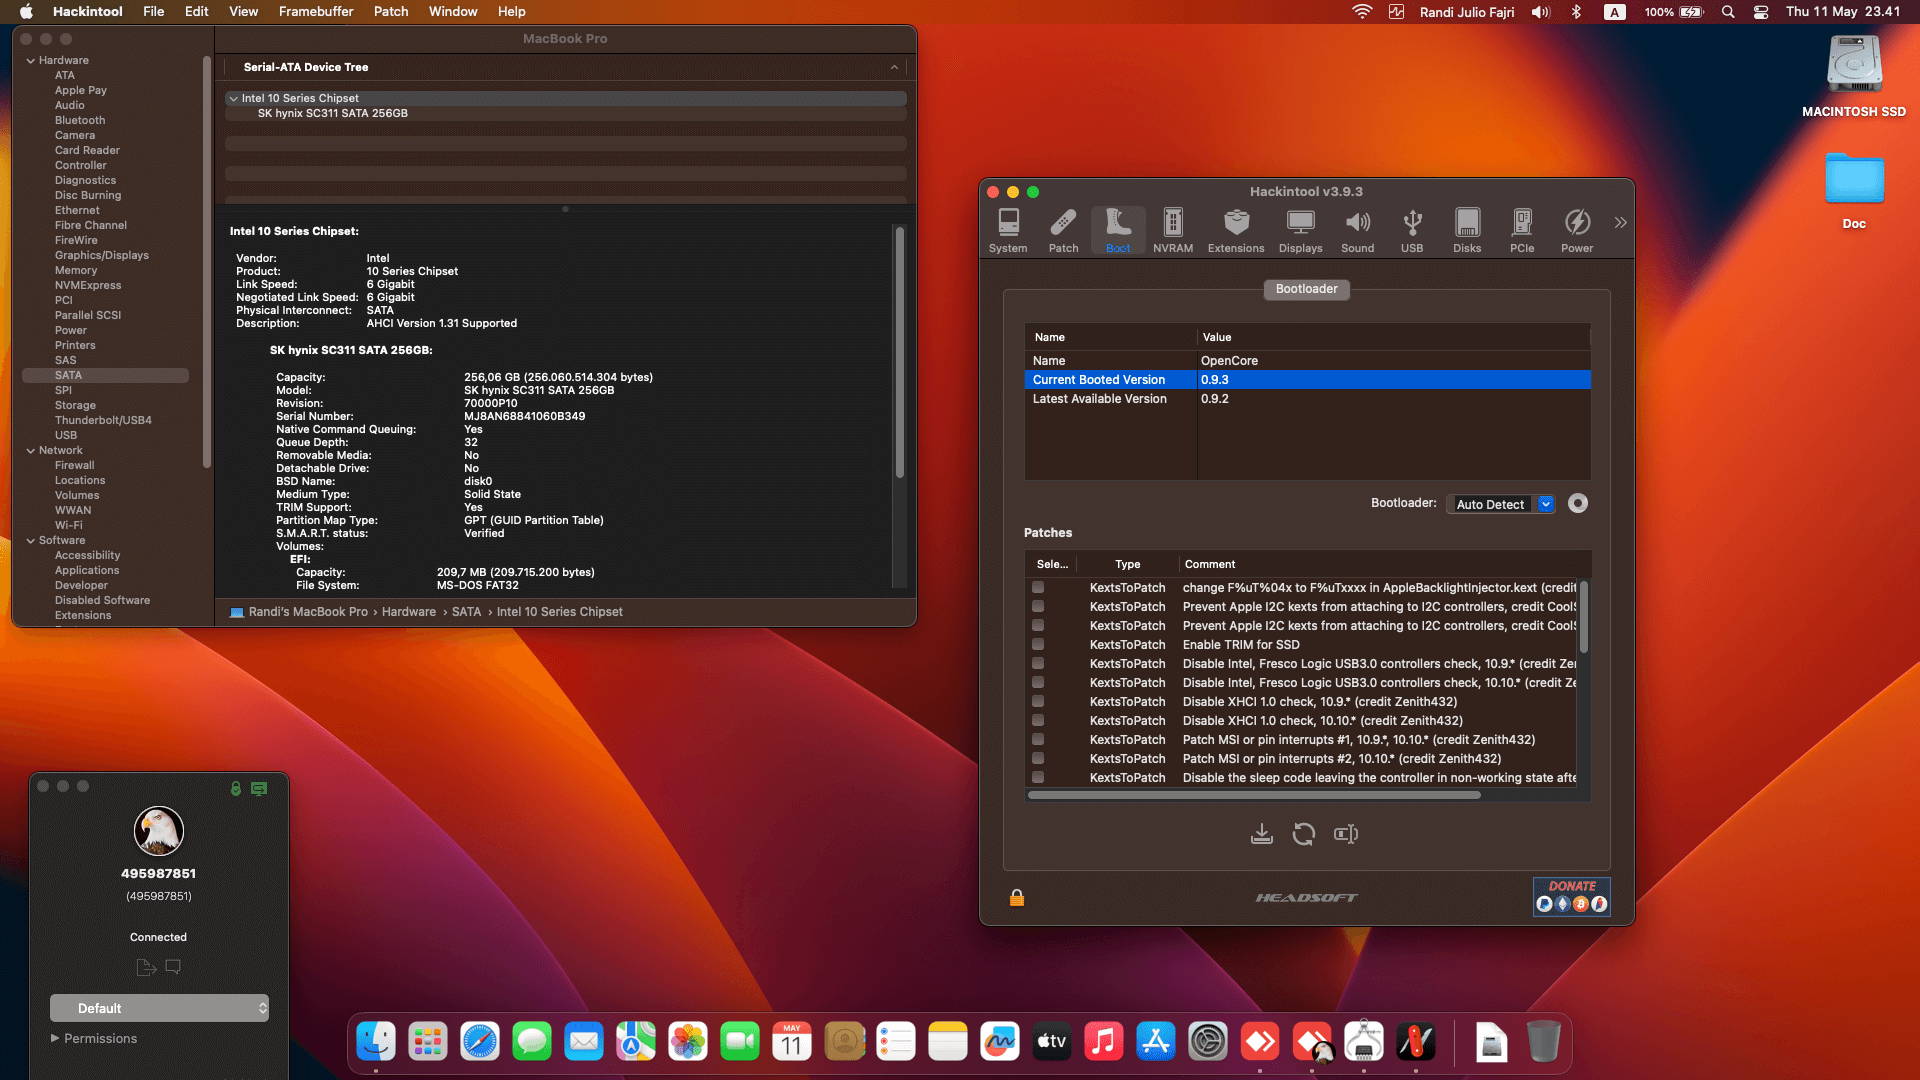The width and height of the screenshot is (1920, 1080).
Task: Open the Sound section in Hackintool
Action: click(1357, 231)
